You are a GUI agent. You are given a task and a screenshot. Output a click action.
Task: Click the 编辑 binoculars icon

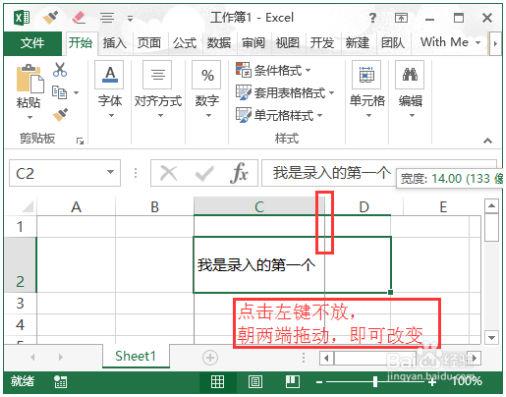(x=410, y=75)
